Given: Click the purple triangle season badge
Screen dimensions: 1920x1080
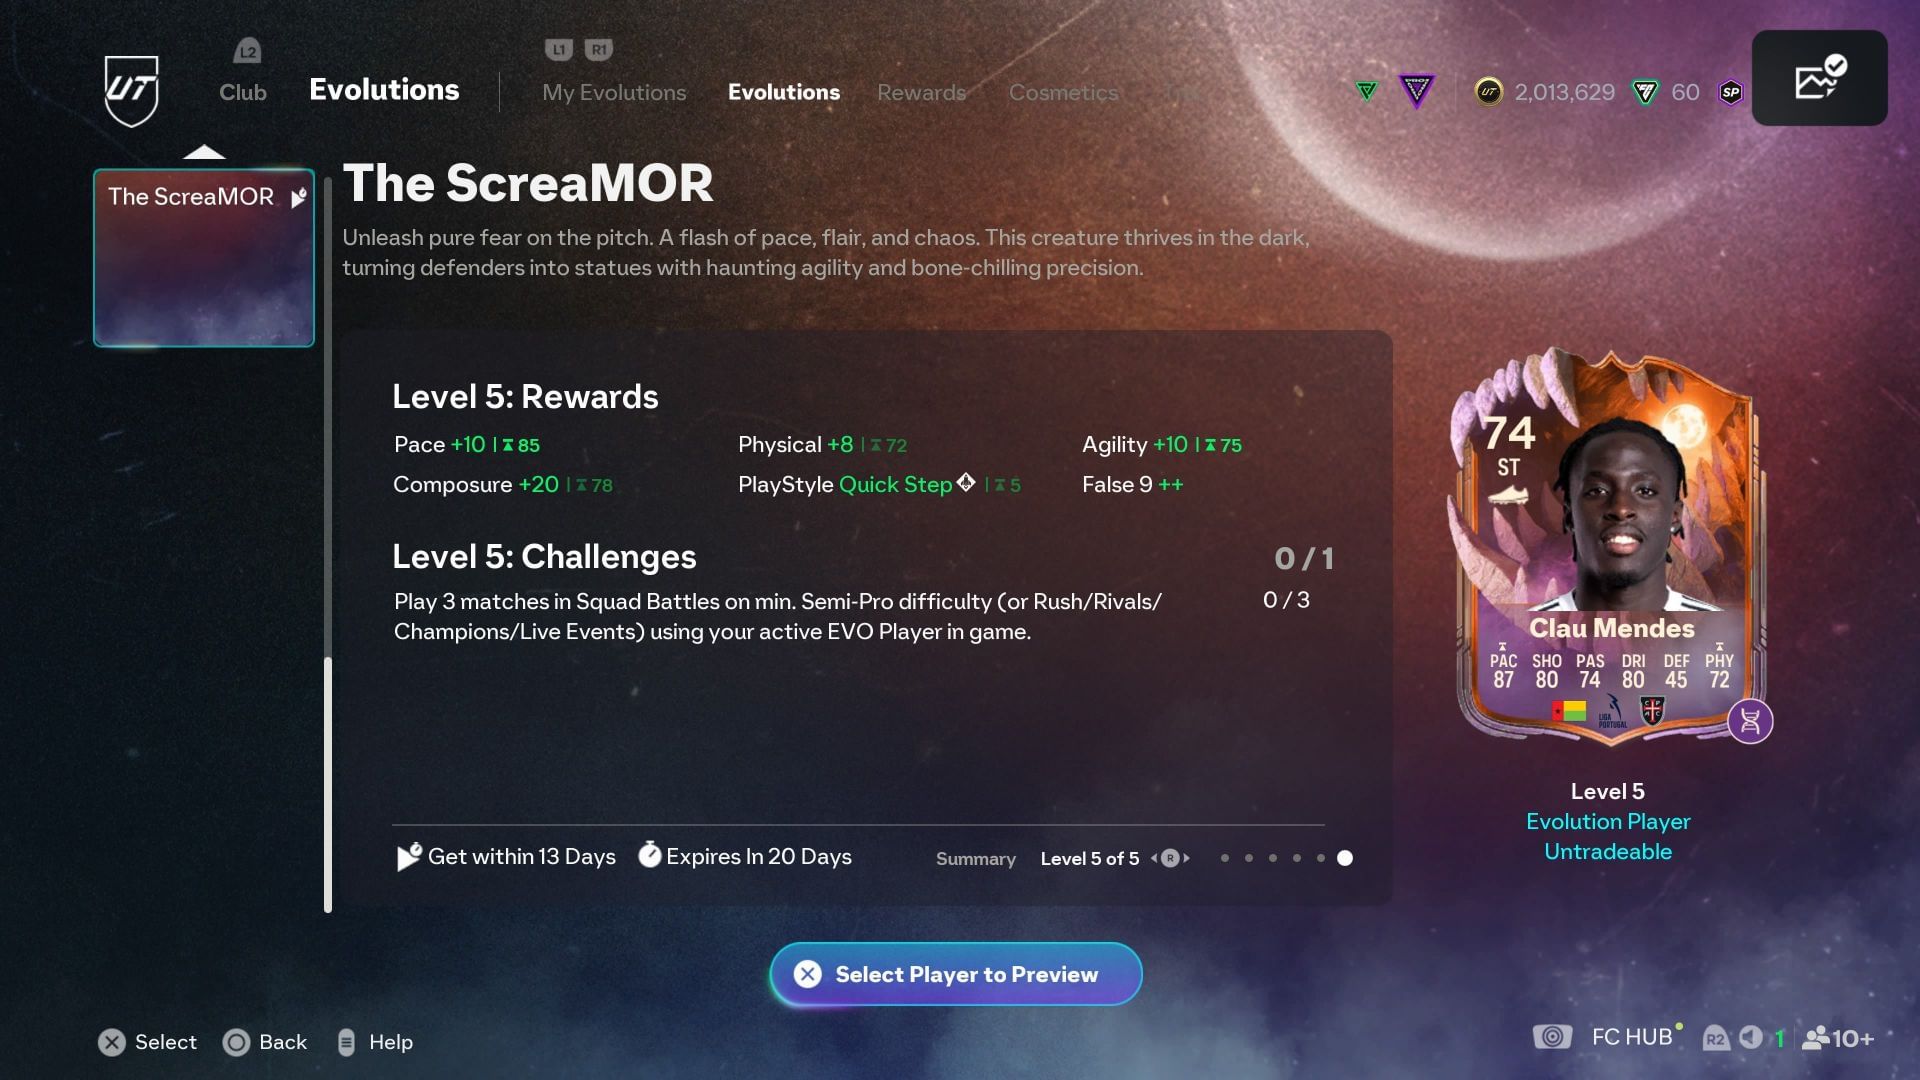Looking at the screenshot, I should tap(1416, 91).
